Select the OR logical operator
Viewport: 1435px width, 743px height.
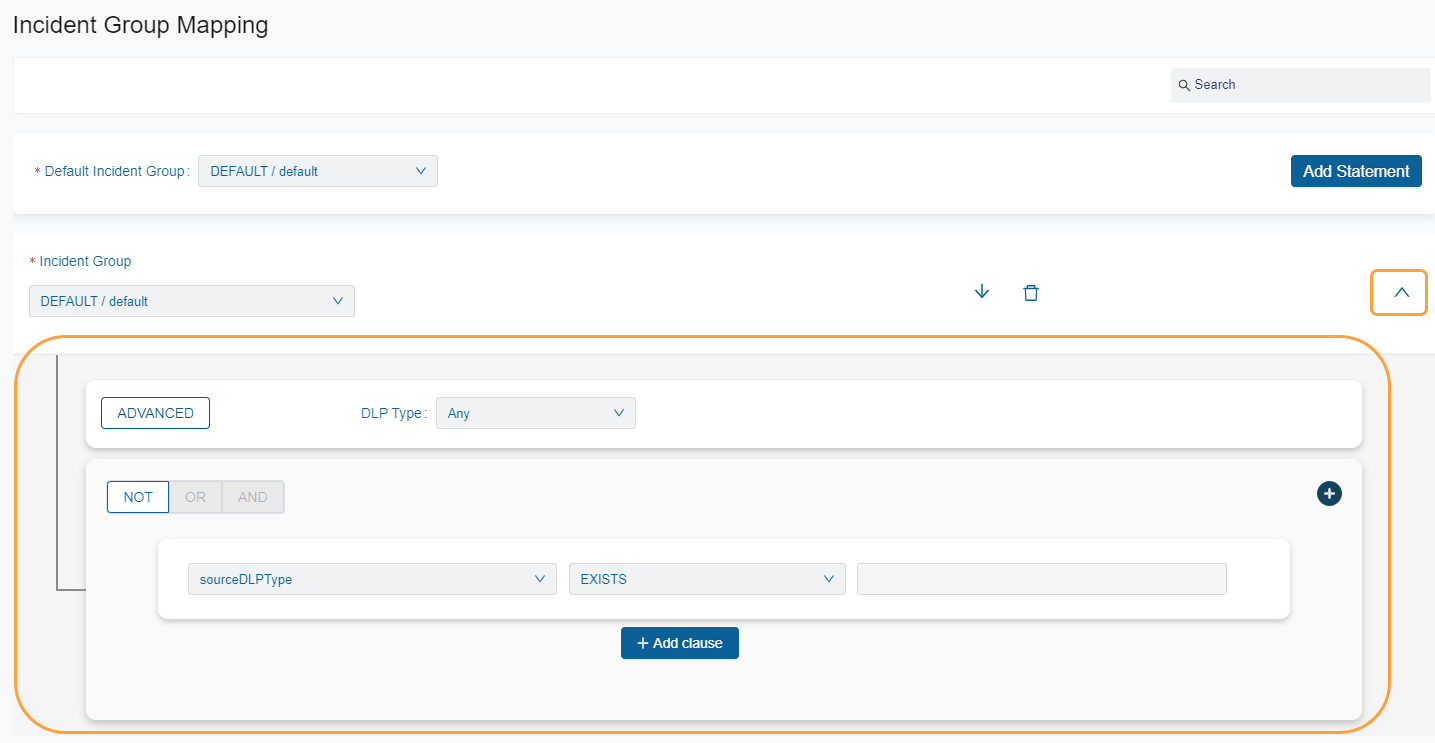[x=195, y=496]
